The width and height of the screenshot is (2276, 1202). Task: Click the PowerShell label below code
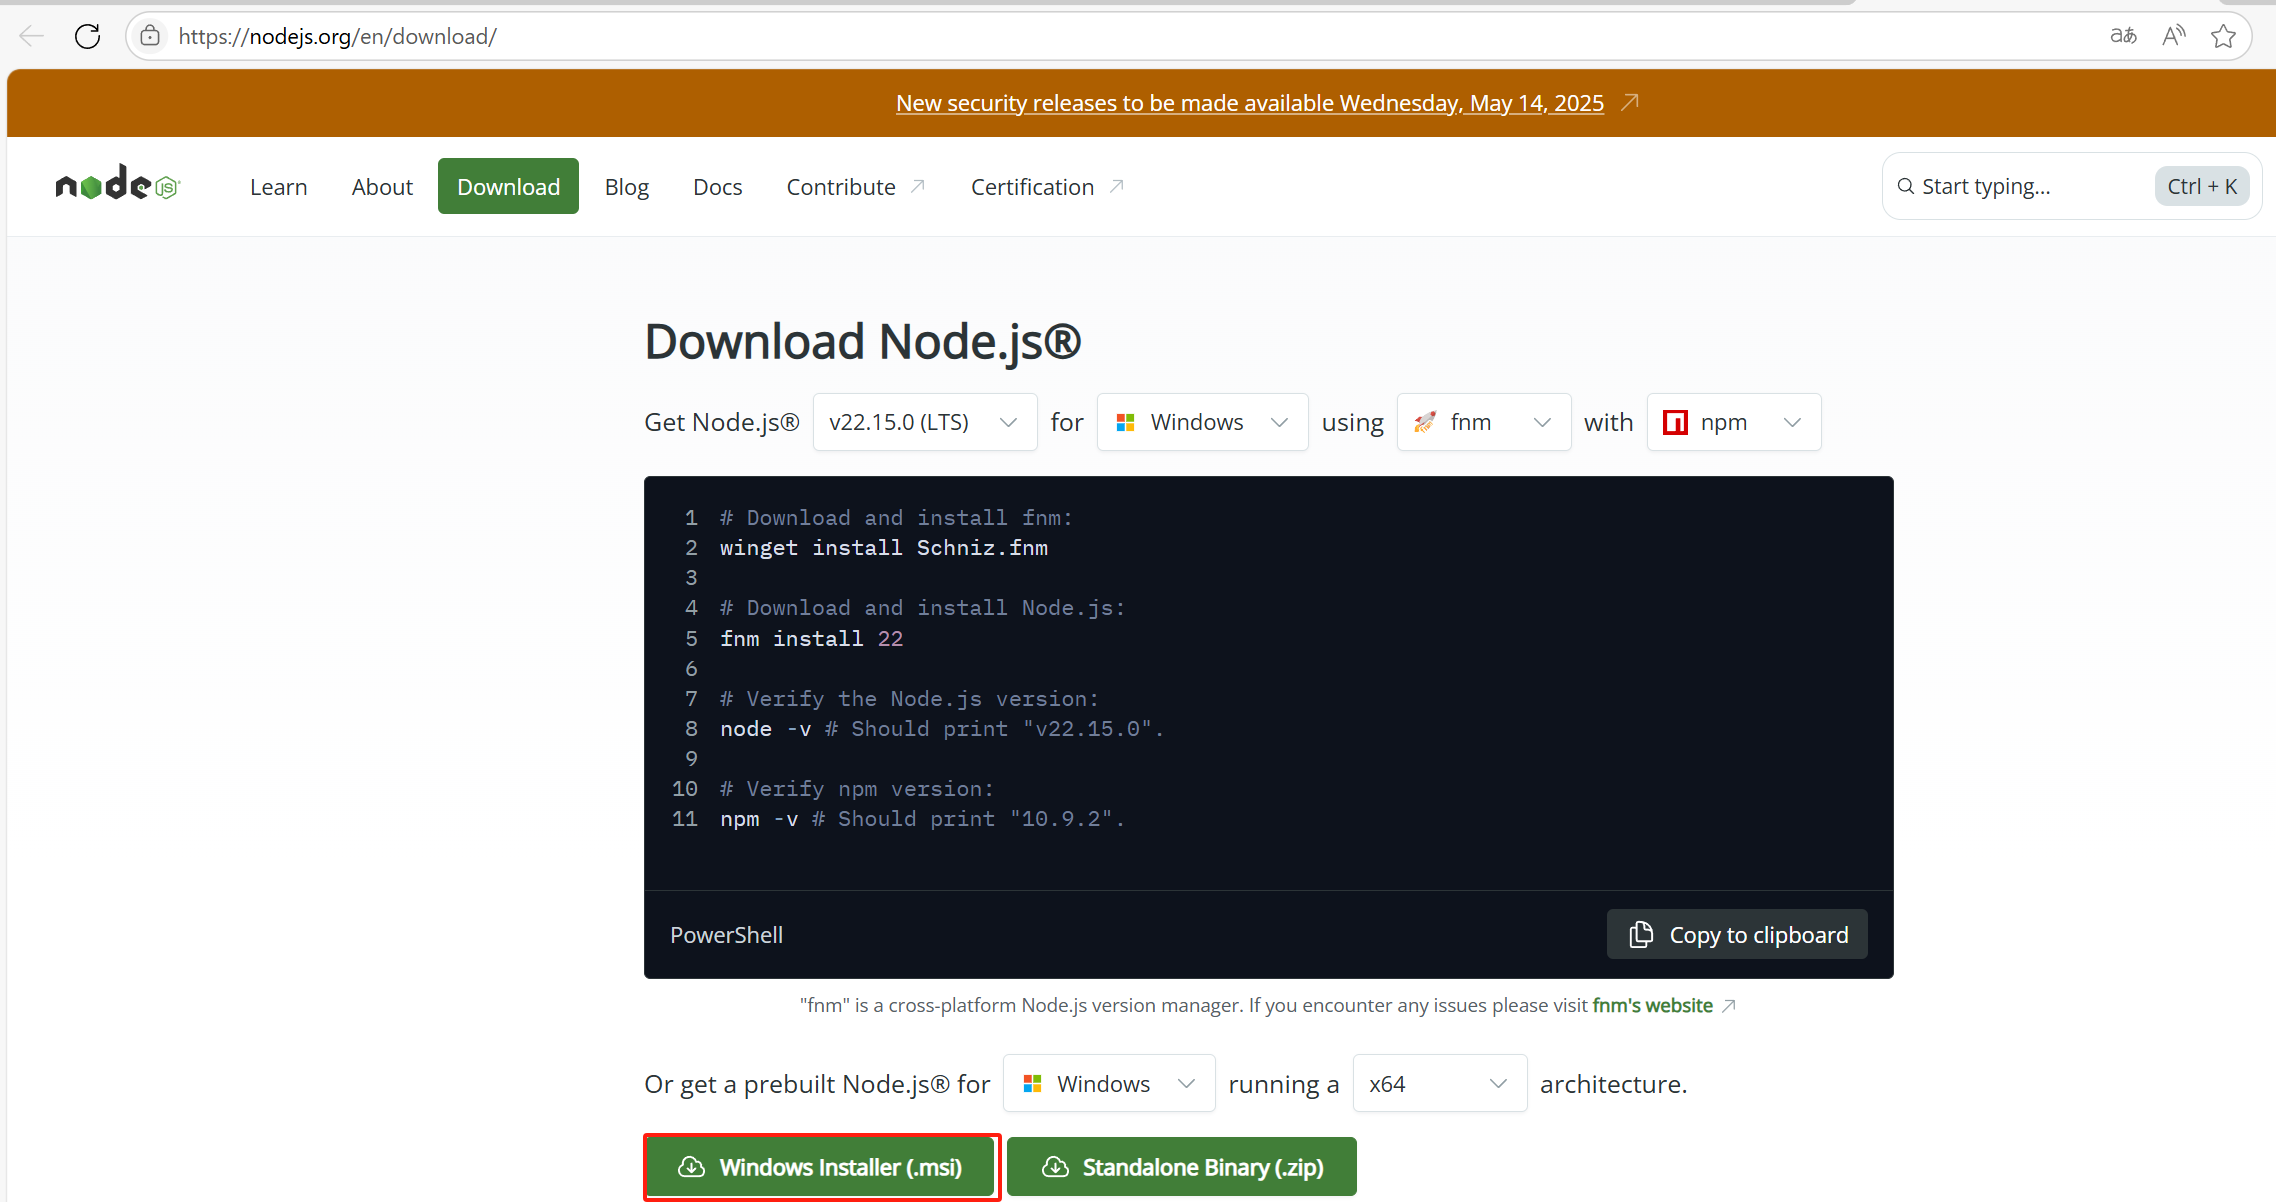(727, 935)
